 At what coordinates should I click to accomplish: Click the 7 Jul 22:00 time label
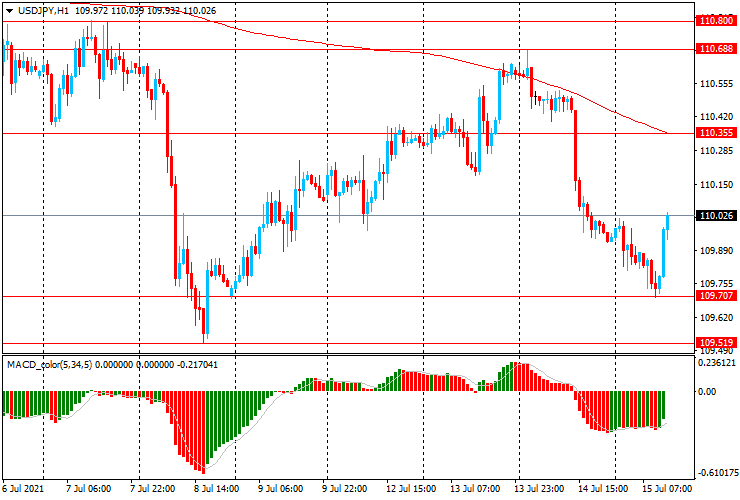coord(152,488)
